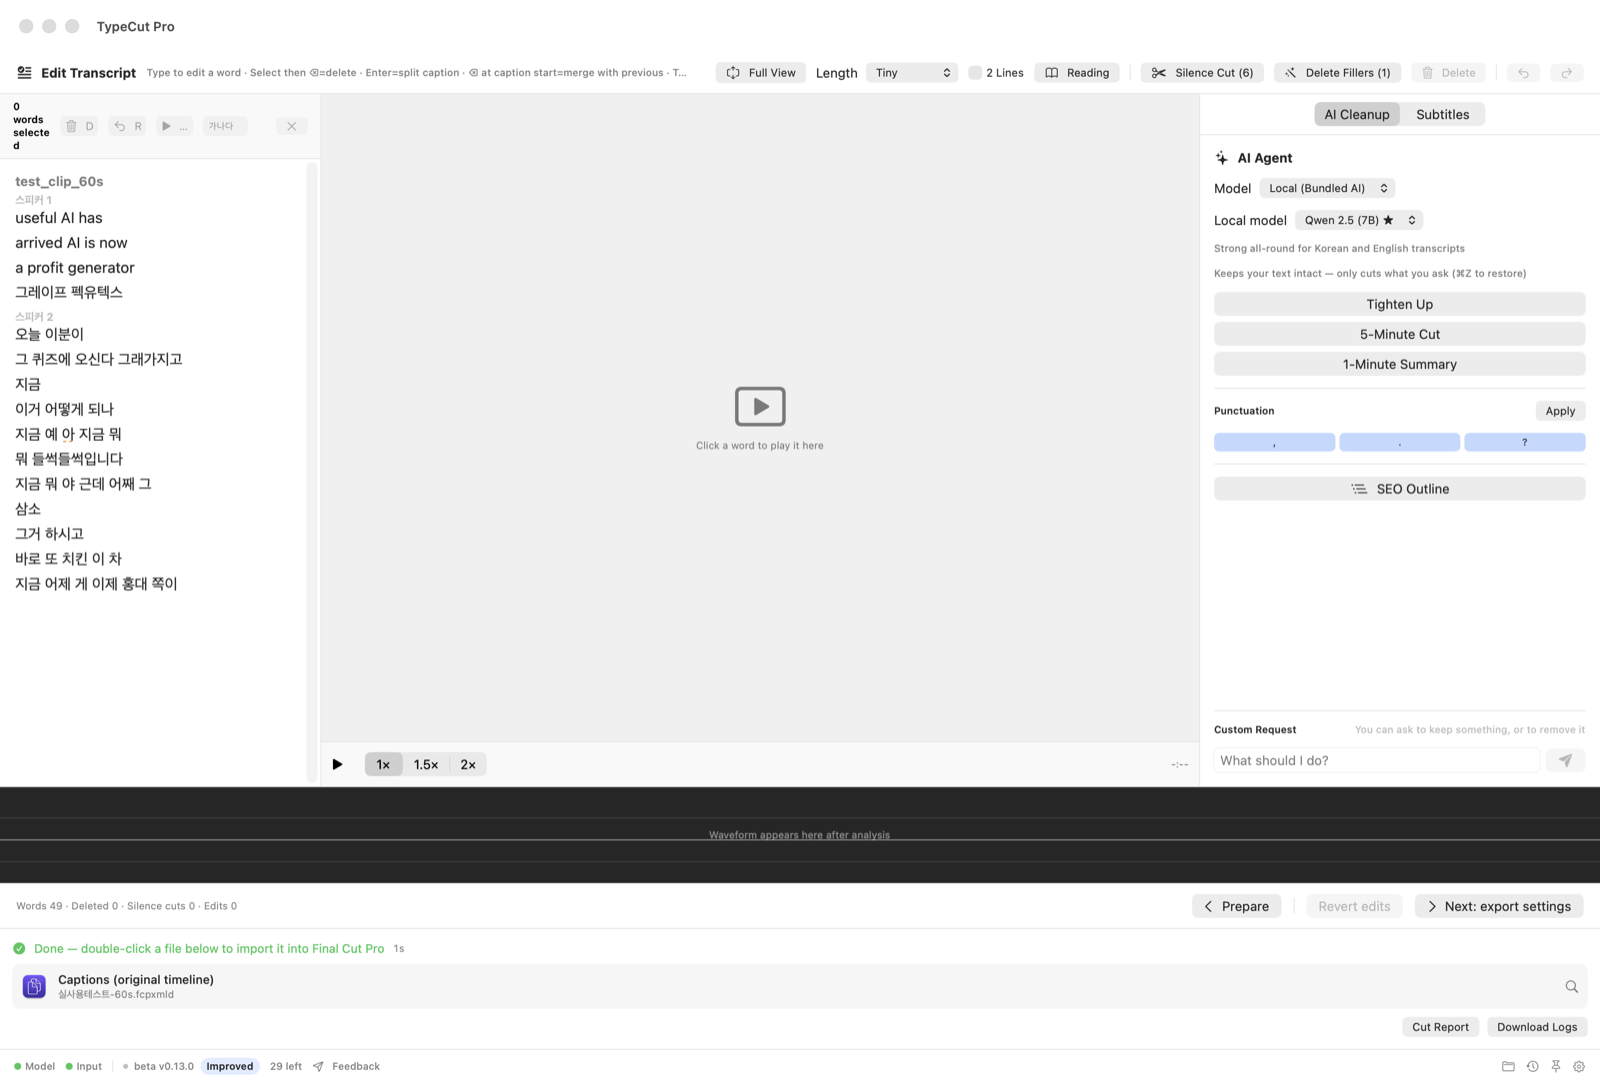Click the play-selection button in transcript toolbar
This screenshot has width=1600, height=1083.
coord(174,126)
